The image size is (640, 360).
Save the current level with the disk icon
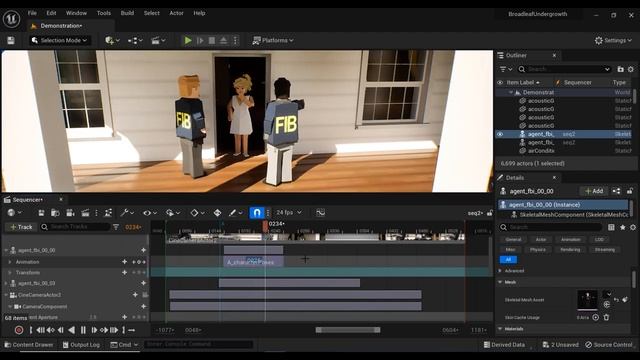11,40
